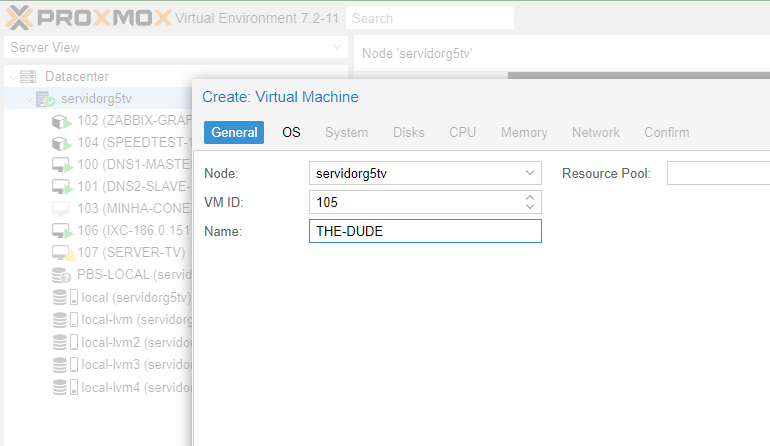Select the PBS-LOCAL storage entry

(x=134, y=274)
